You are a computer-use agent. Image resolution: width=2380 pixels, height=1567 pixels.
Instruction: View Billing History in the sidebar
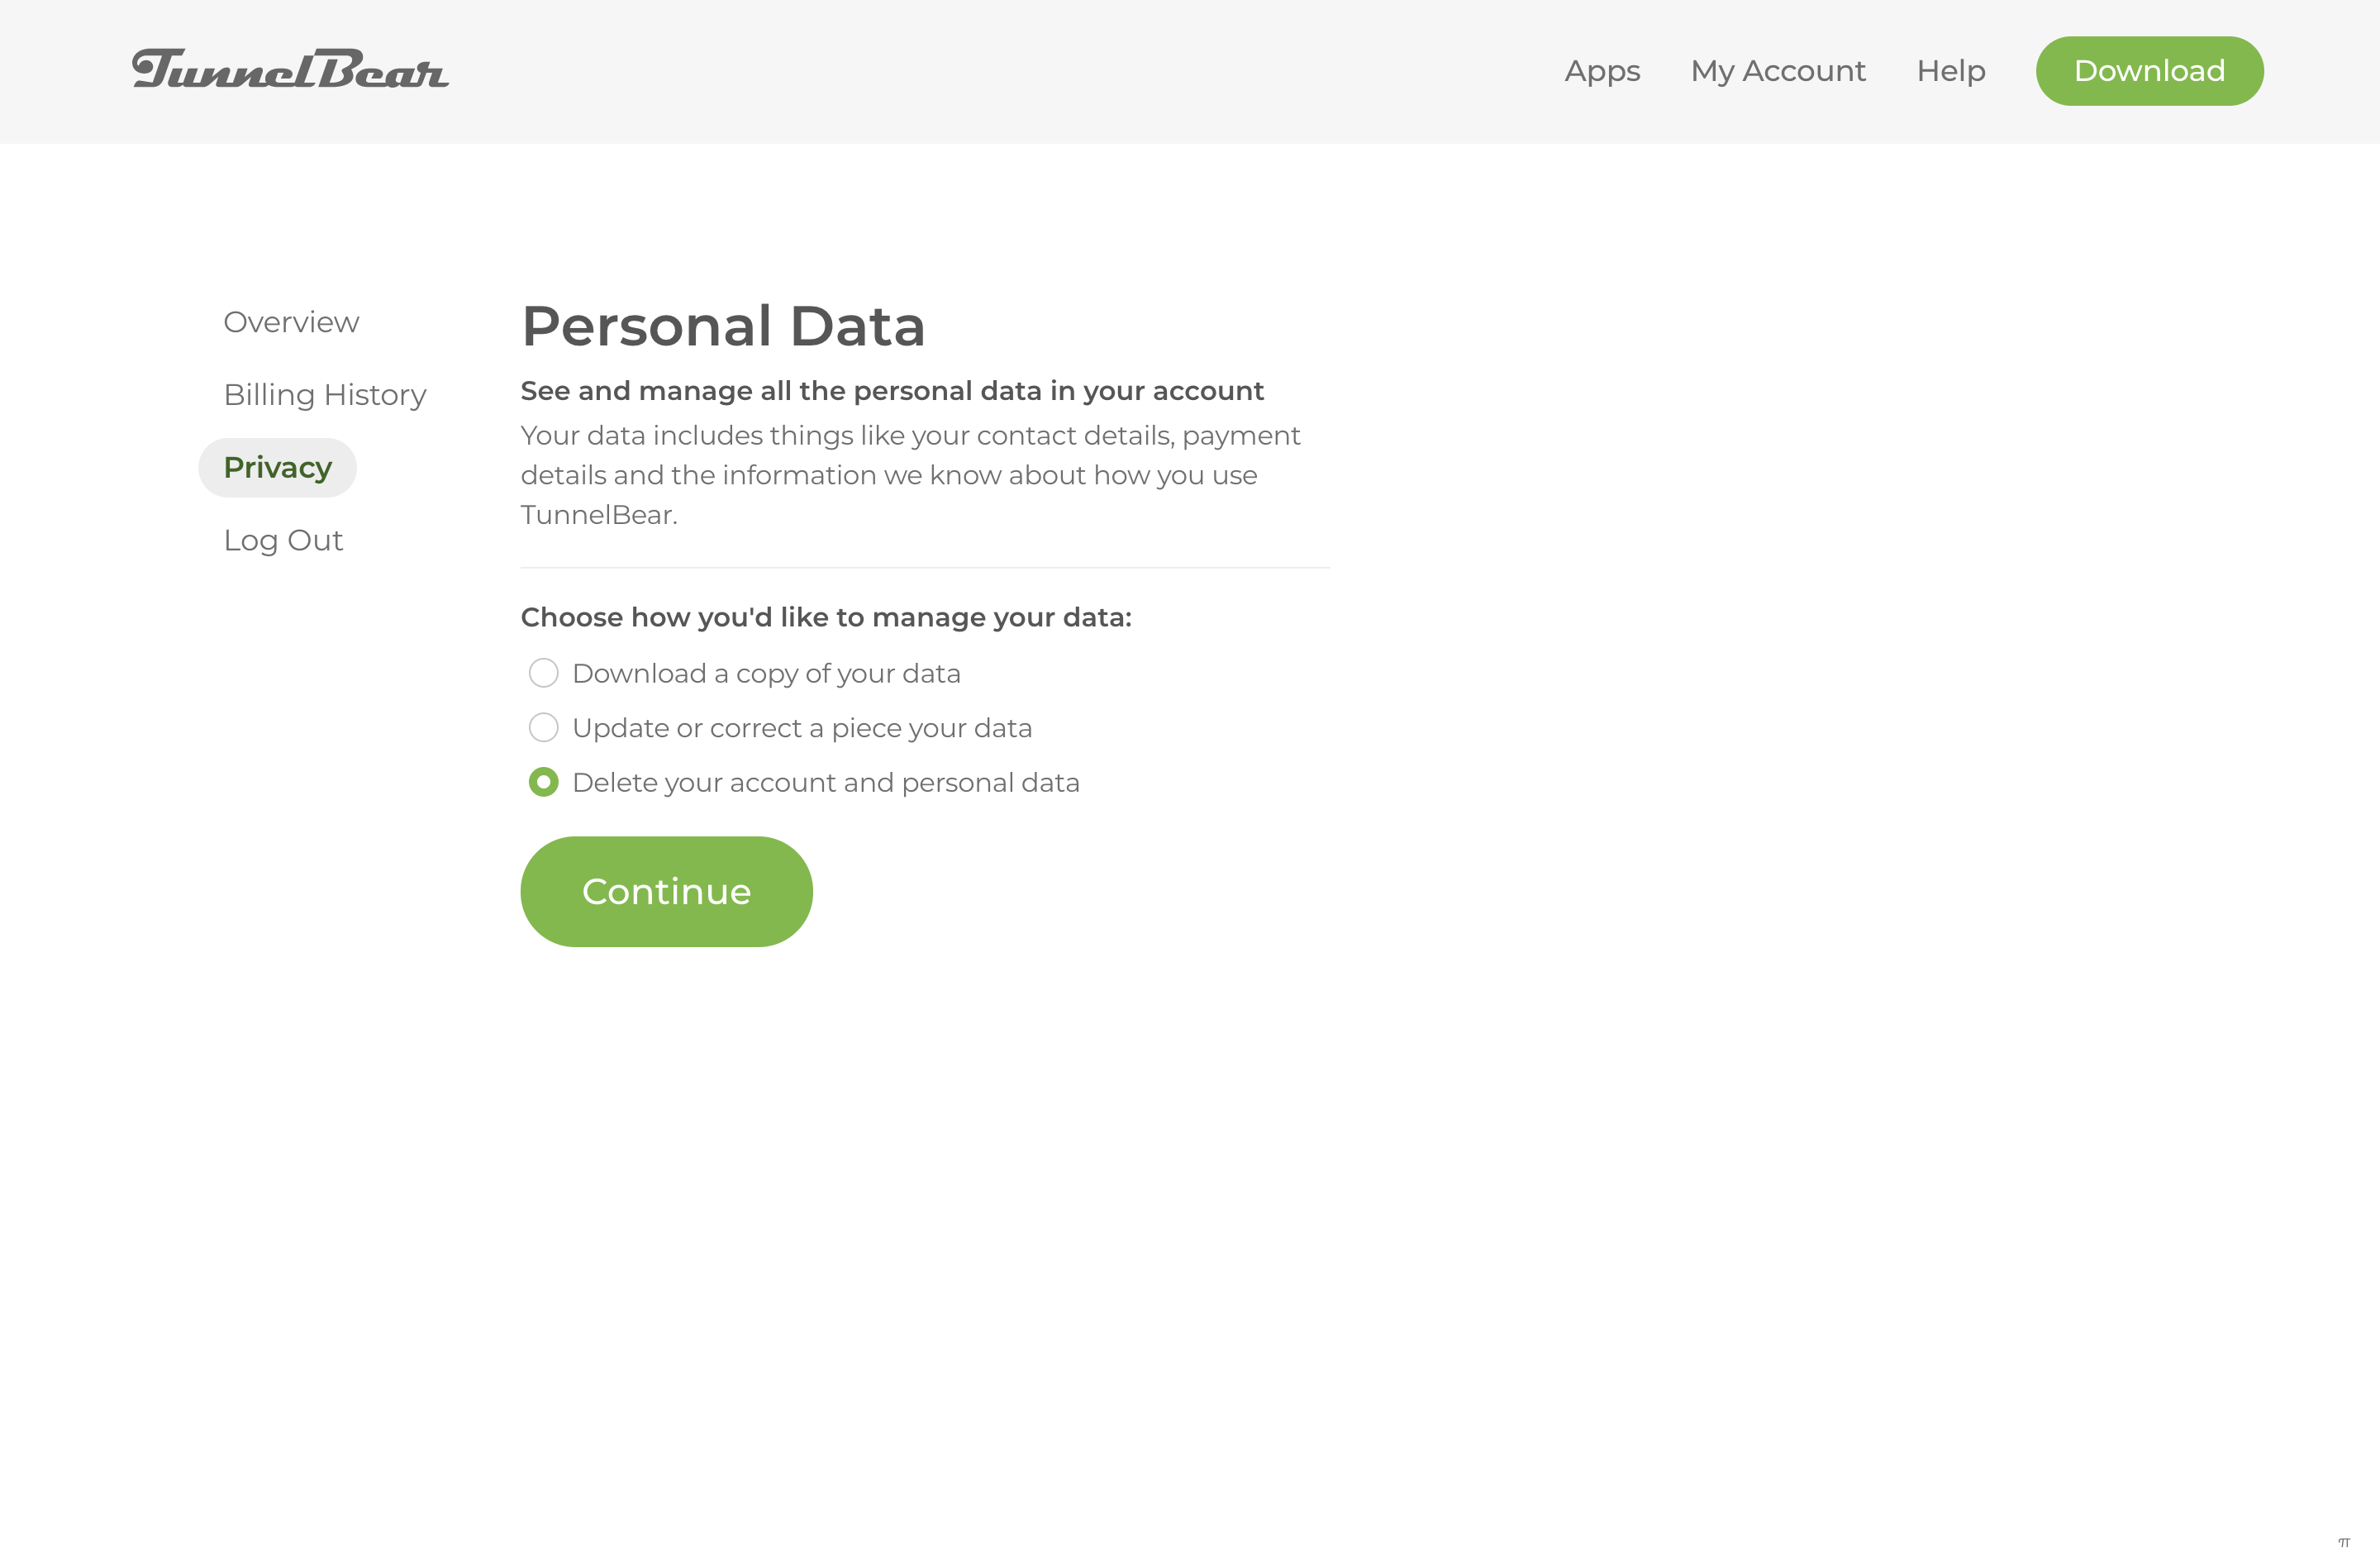click(325, 395)
